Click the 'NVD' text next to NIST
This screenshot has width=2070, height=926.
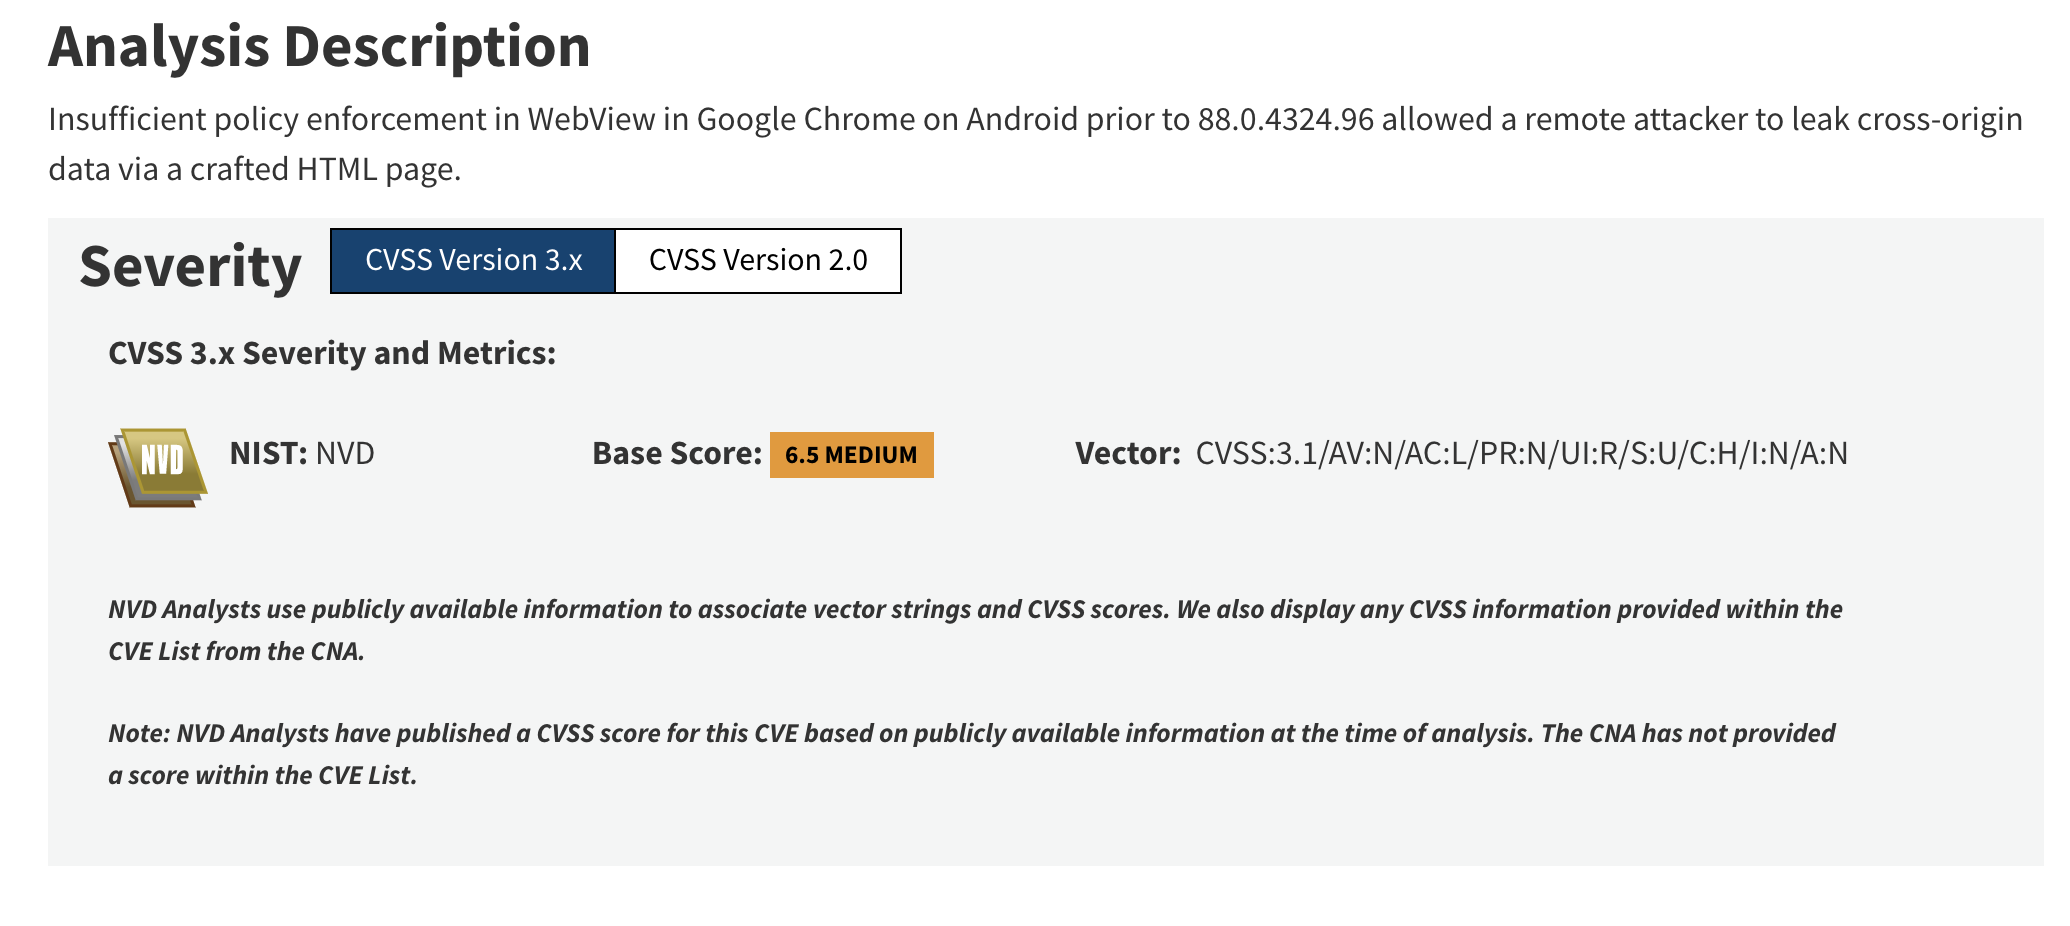click(x=345, y=454)
